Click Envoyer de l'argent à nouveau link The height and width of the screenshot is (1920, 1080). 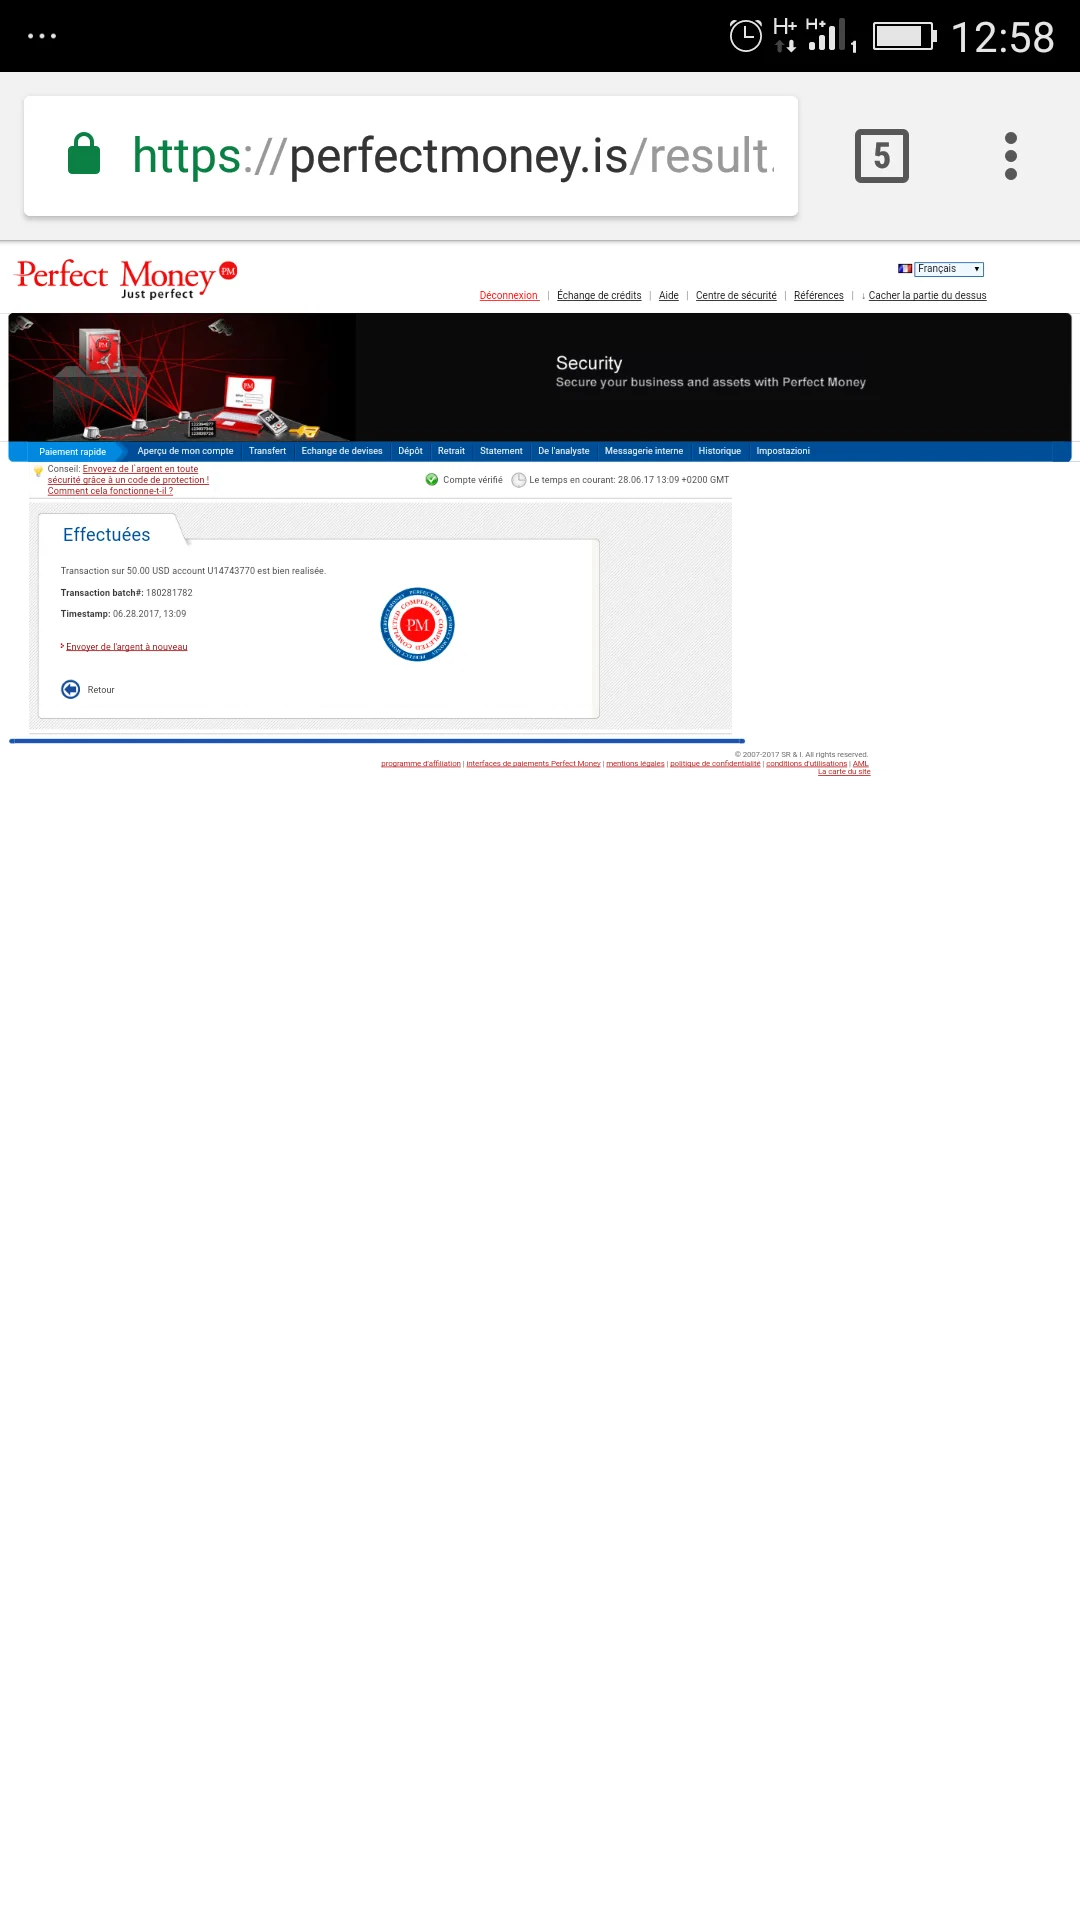(126, 647)
